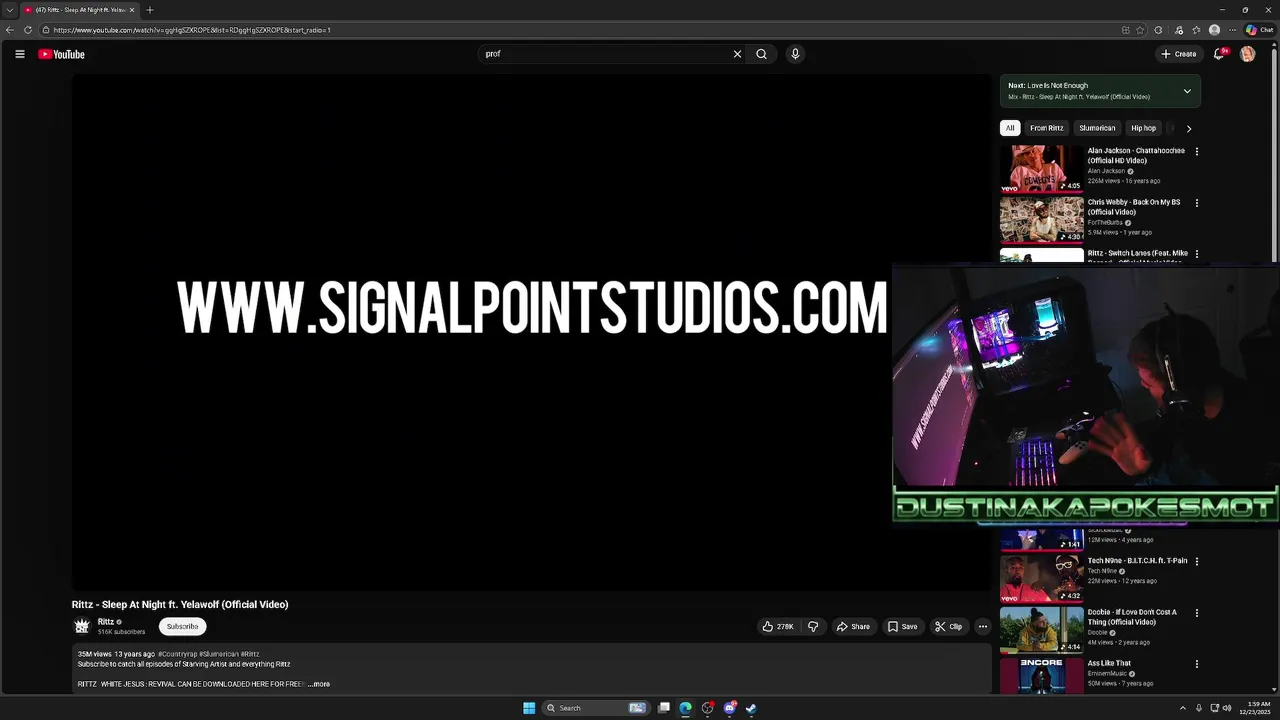Viewport: 1280px width, 720px height.
Task: Expand description with ...more
Action: point(319,684)
